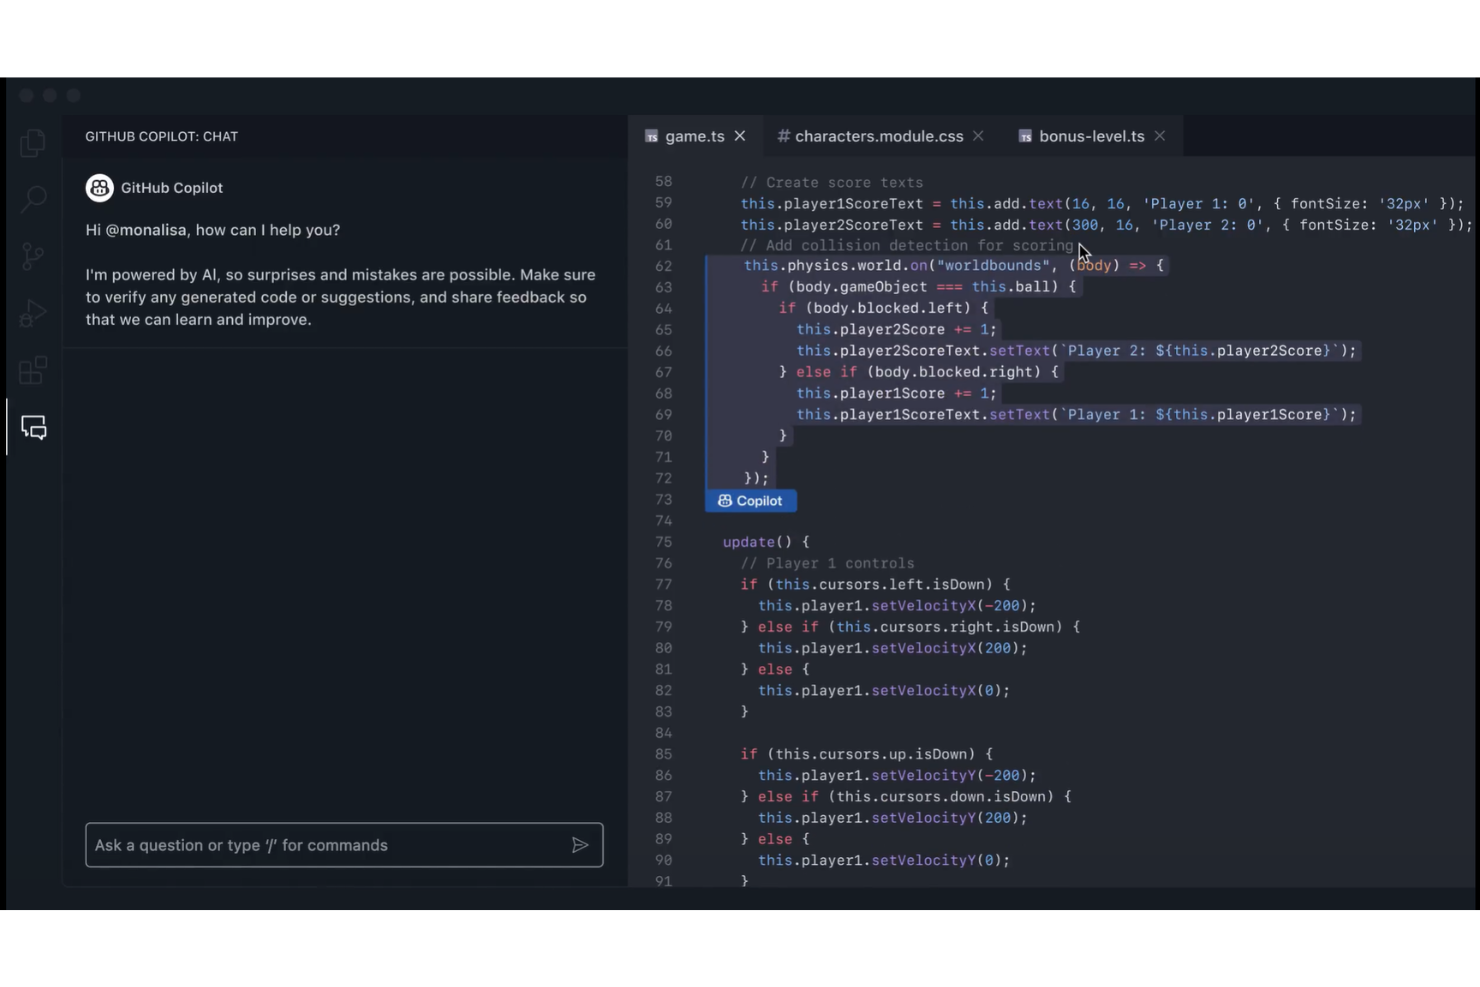The height and width of the screenshot is (987, 1480).
Task: Close the game.ts tab
Action: [x=739, y=136]
